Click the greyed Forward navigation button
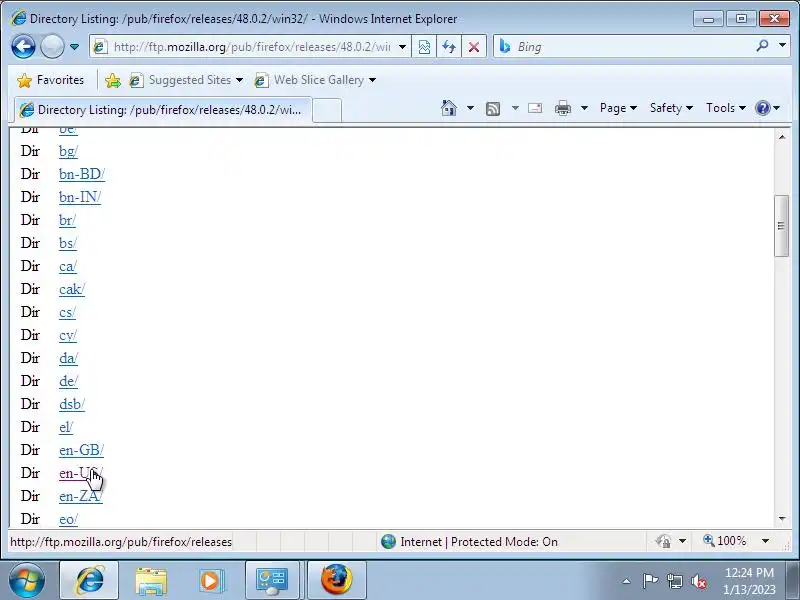 (52, 47)
